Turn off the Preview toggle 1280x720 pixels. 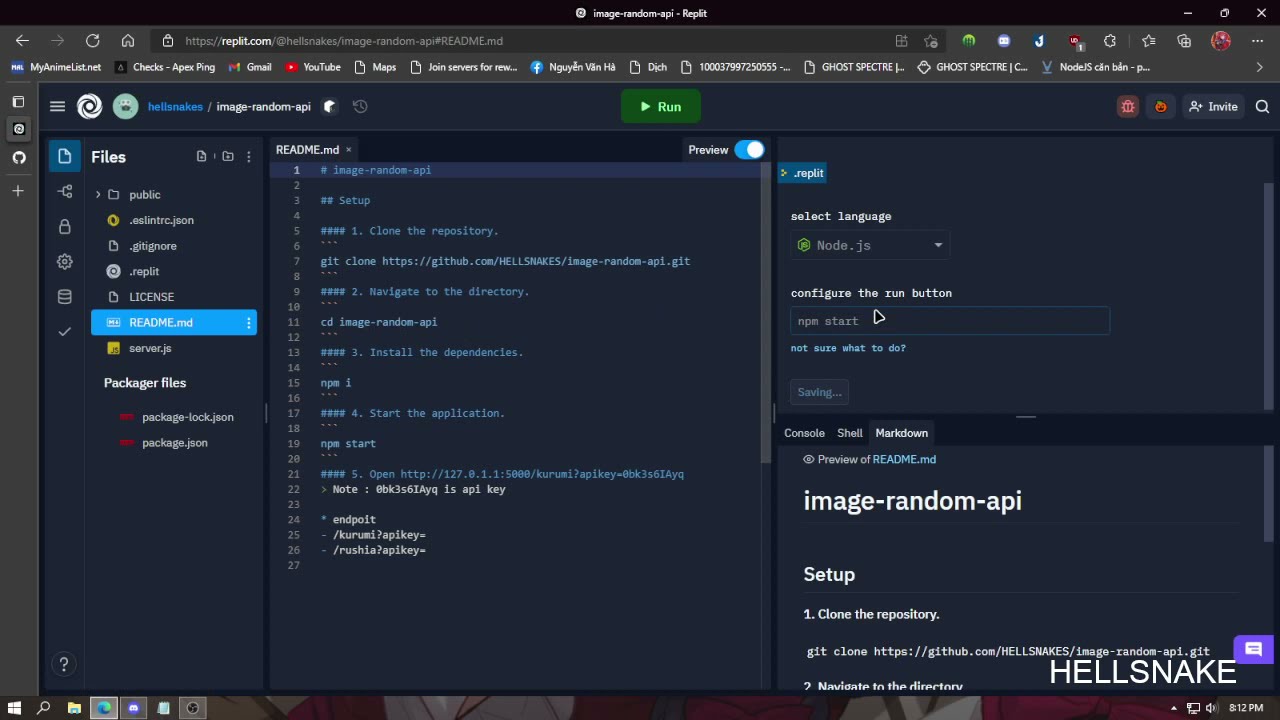pos(751,149)
